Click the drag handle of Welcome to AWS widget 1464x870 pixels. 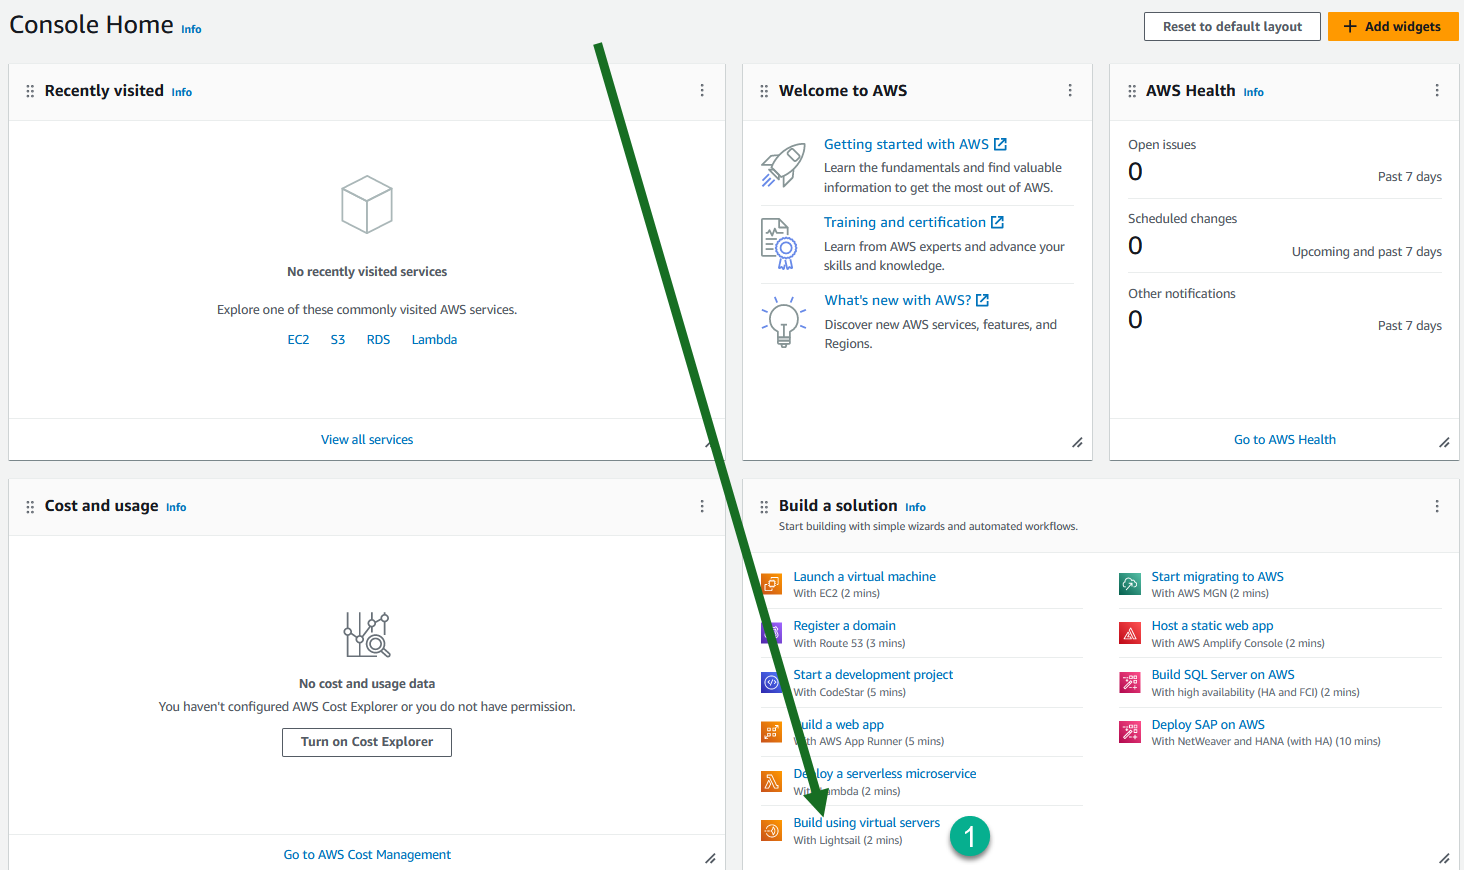click(x=764, y=91)
